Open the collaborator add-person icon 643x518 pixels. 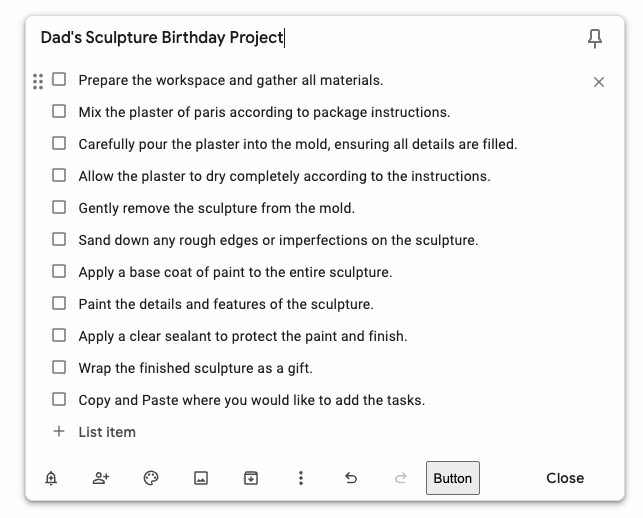[x=101, y=478]
